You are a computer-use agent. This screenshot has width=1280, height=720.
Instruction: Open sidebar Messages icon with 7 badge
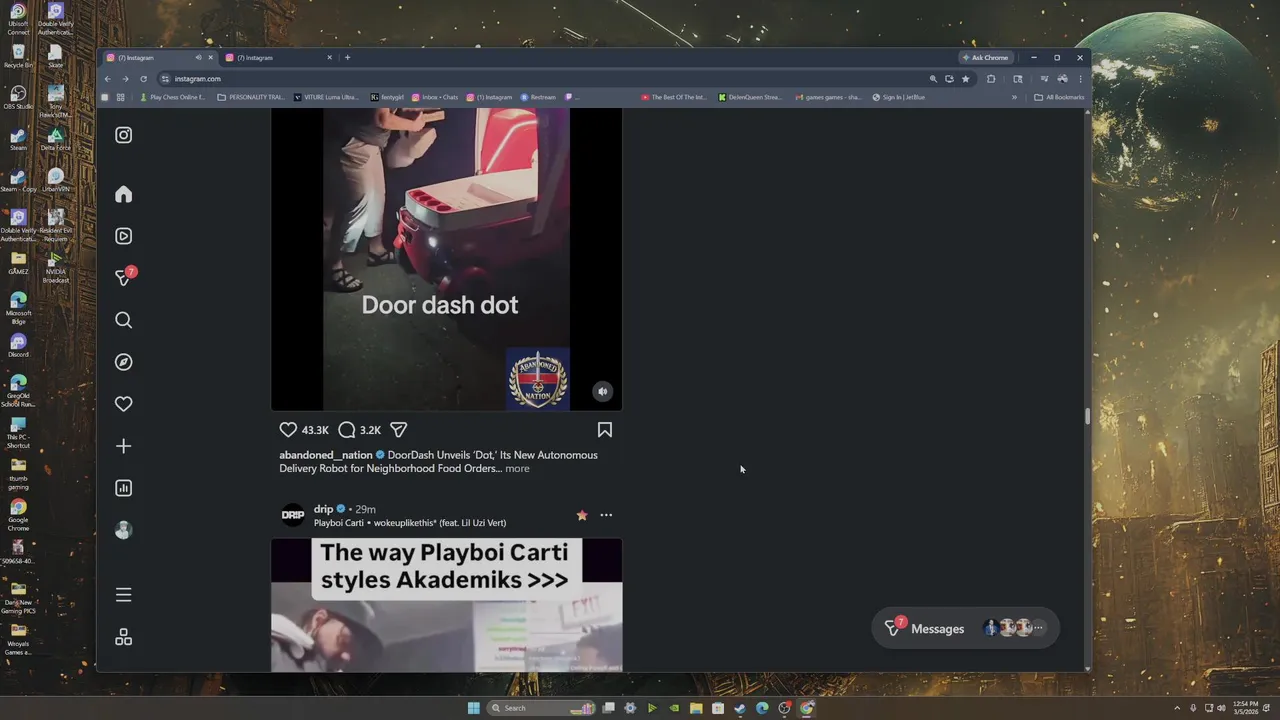click(124, 277)
